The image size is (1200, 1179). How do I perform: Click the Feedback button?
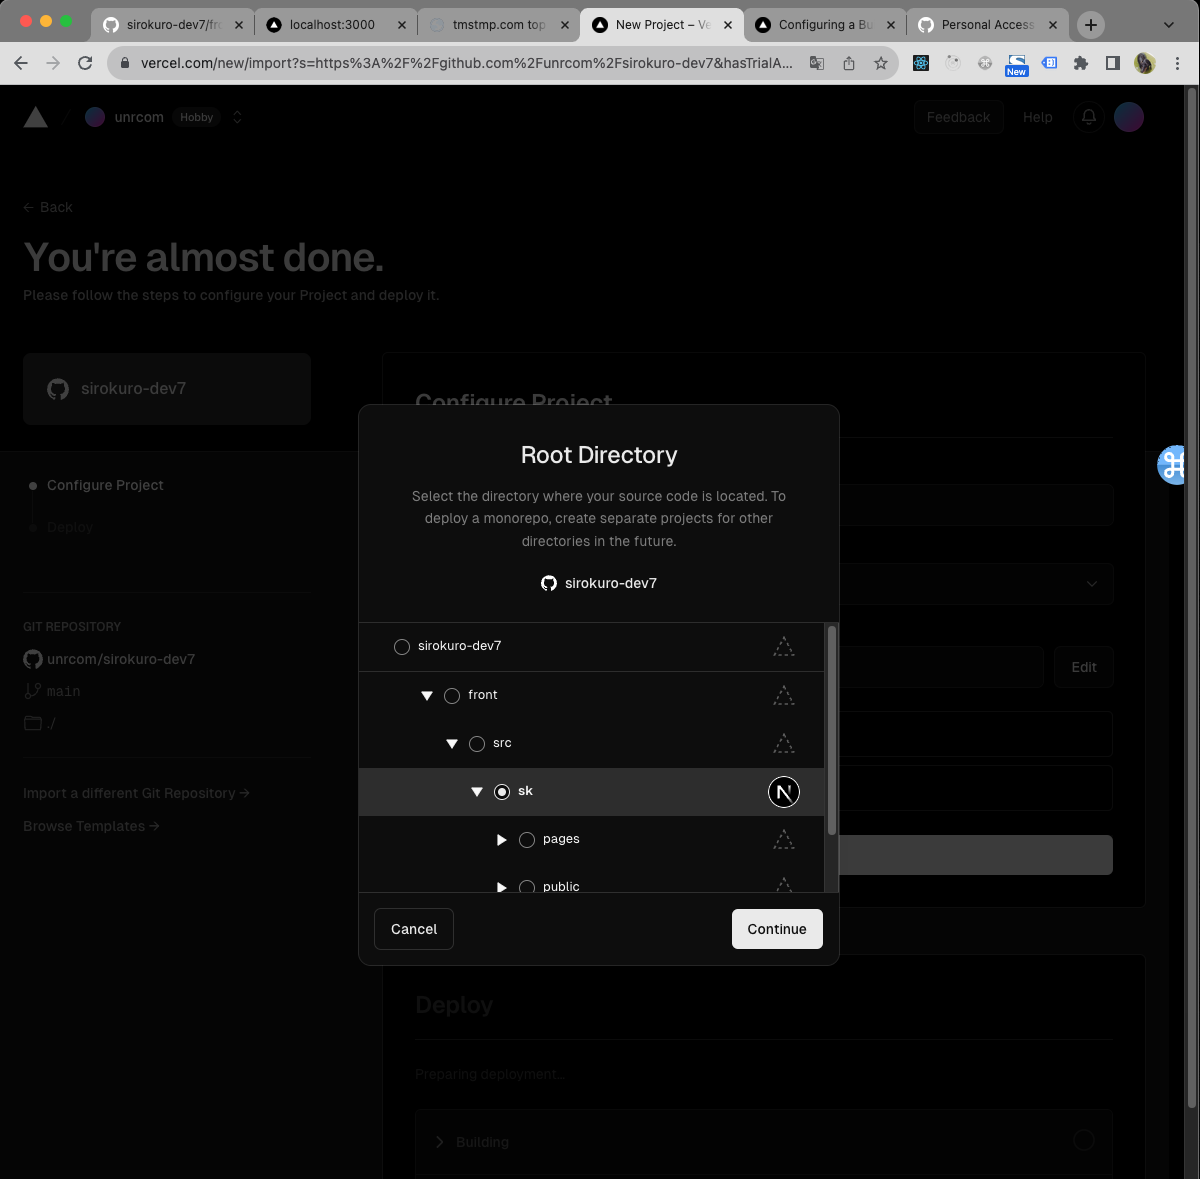(x=958, y=117)
